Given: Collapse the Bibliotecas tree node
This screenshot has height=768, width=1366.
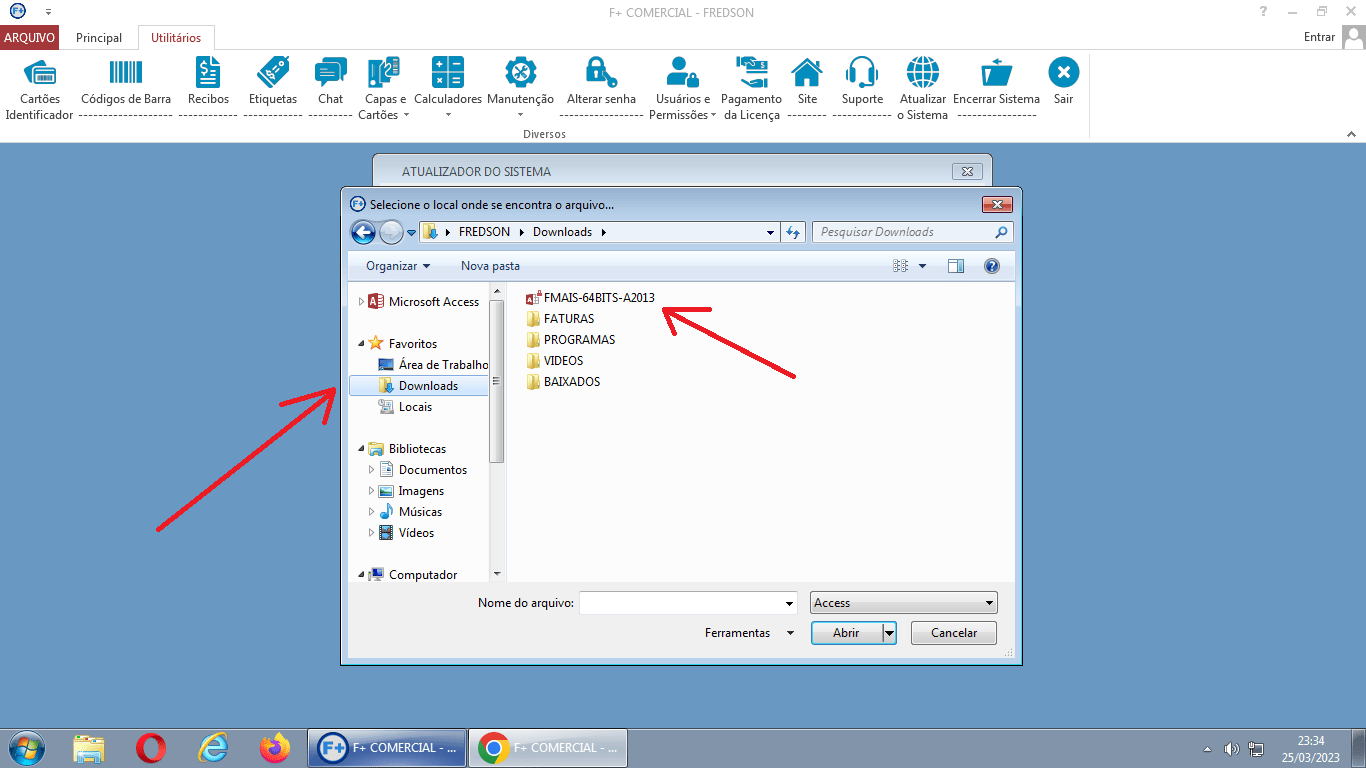Looking at the screenshot, I should [361, 449].
